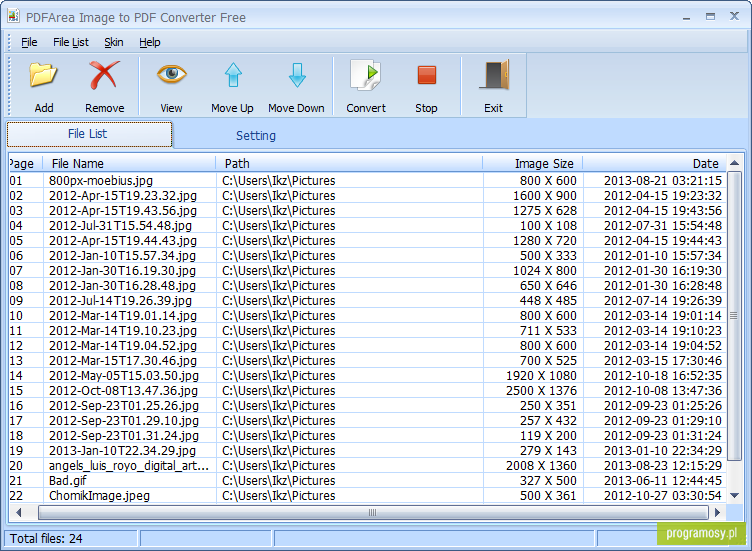Click the View eye icon
The image size is (752, 551).
[x=171, y=74]
